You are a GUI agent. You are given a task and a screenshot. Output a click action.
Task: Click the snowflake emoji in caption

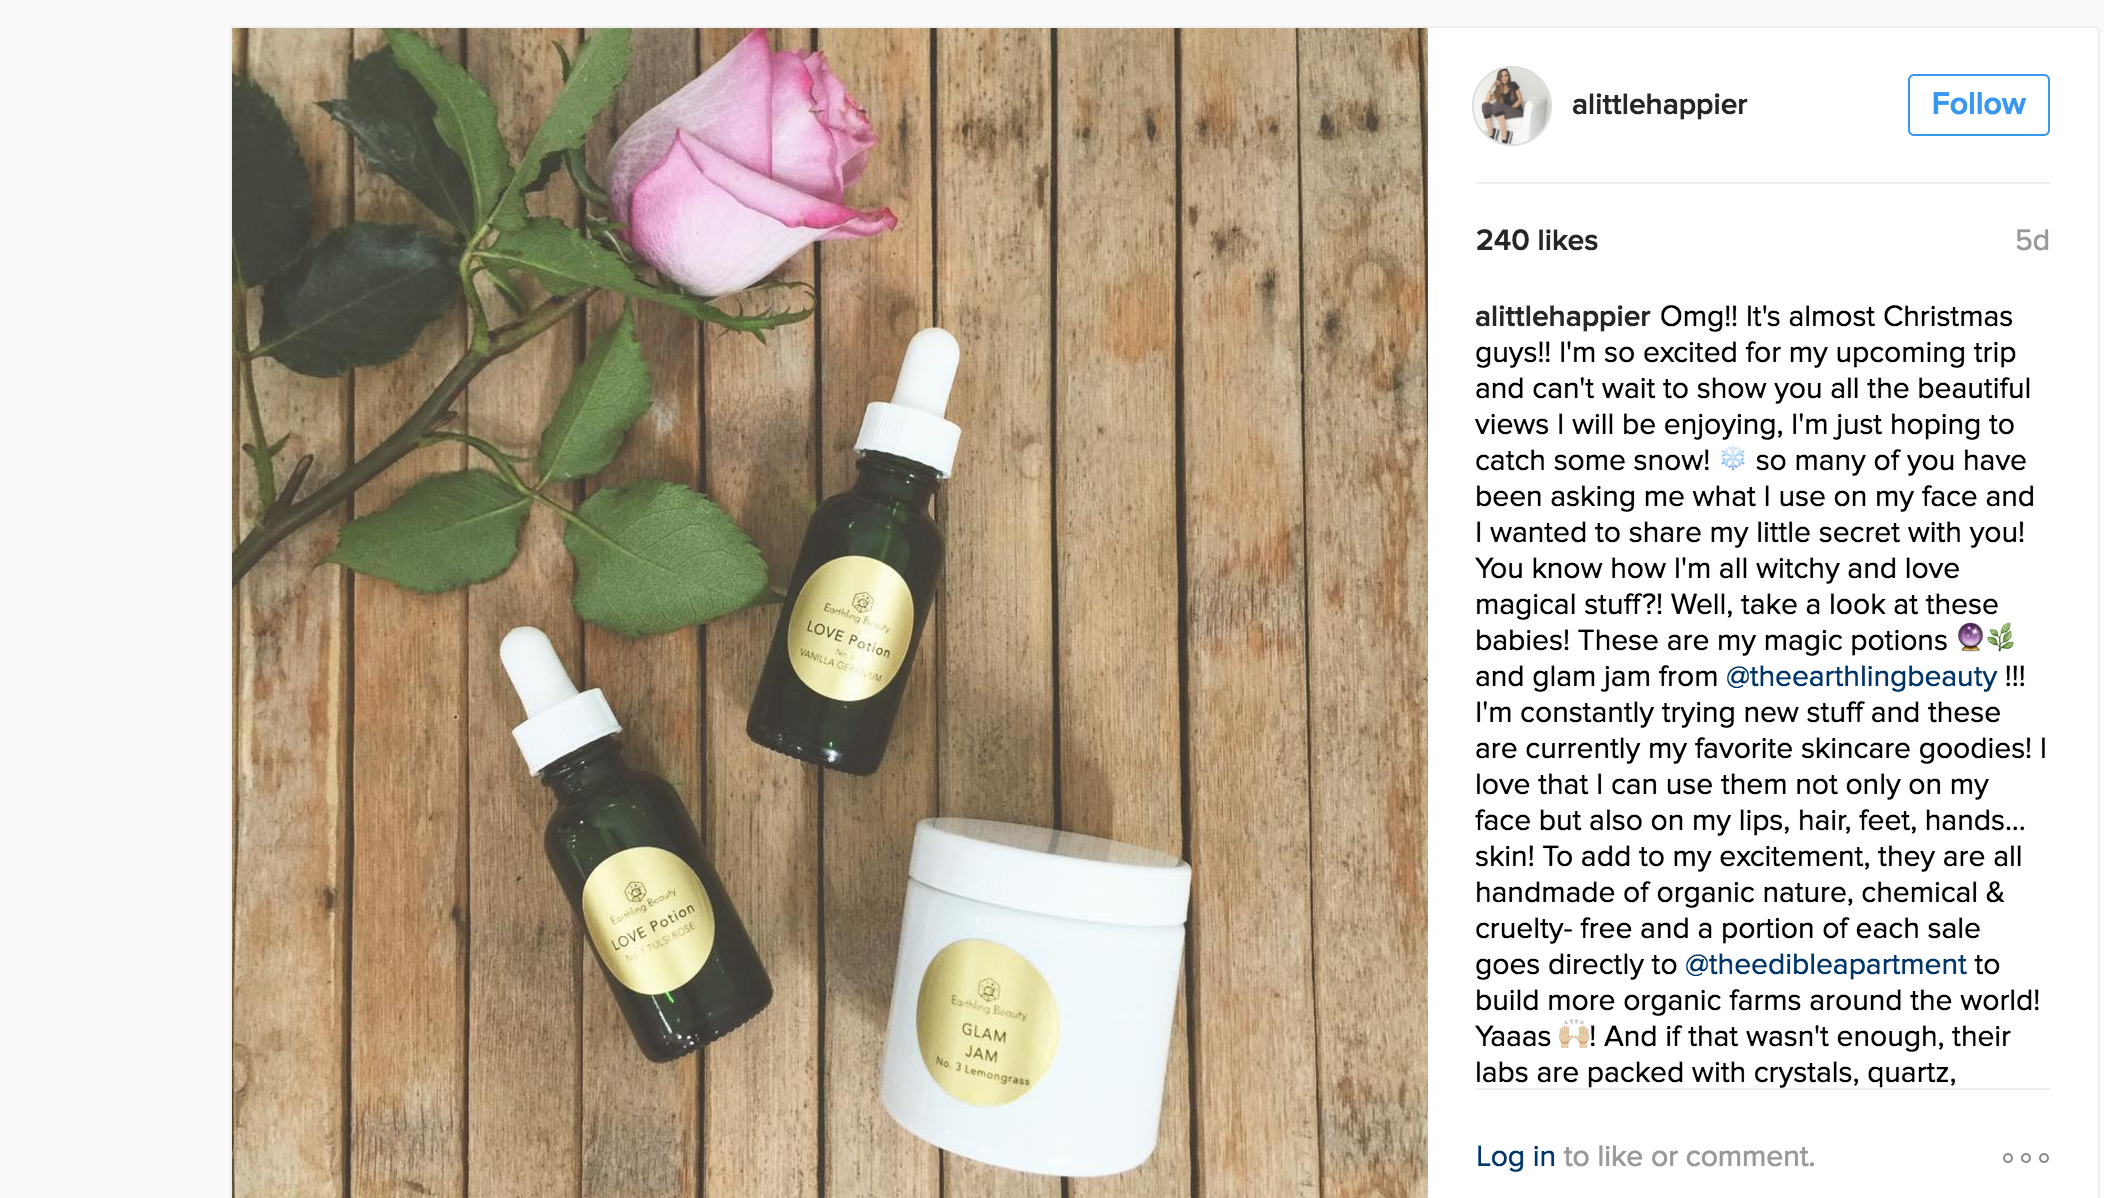coord(1733,459)
